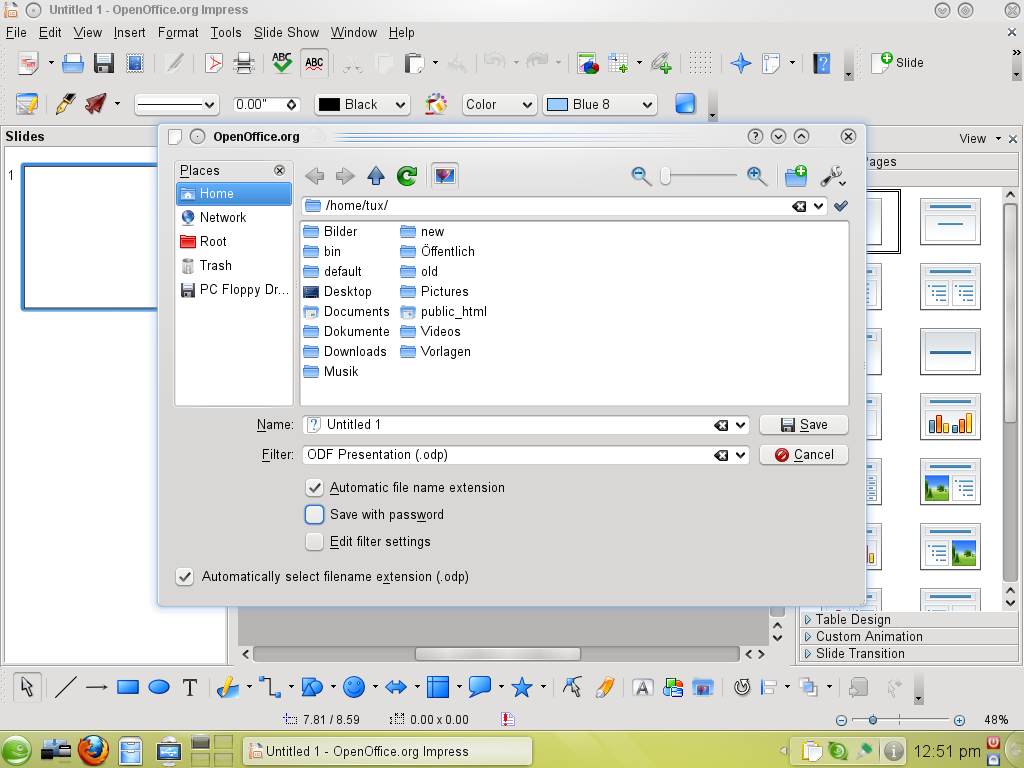Viewport: 1024px width, 768px height.
Task: Select the Rectangle drawing tool
Action: coord(128,687)
